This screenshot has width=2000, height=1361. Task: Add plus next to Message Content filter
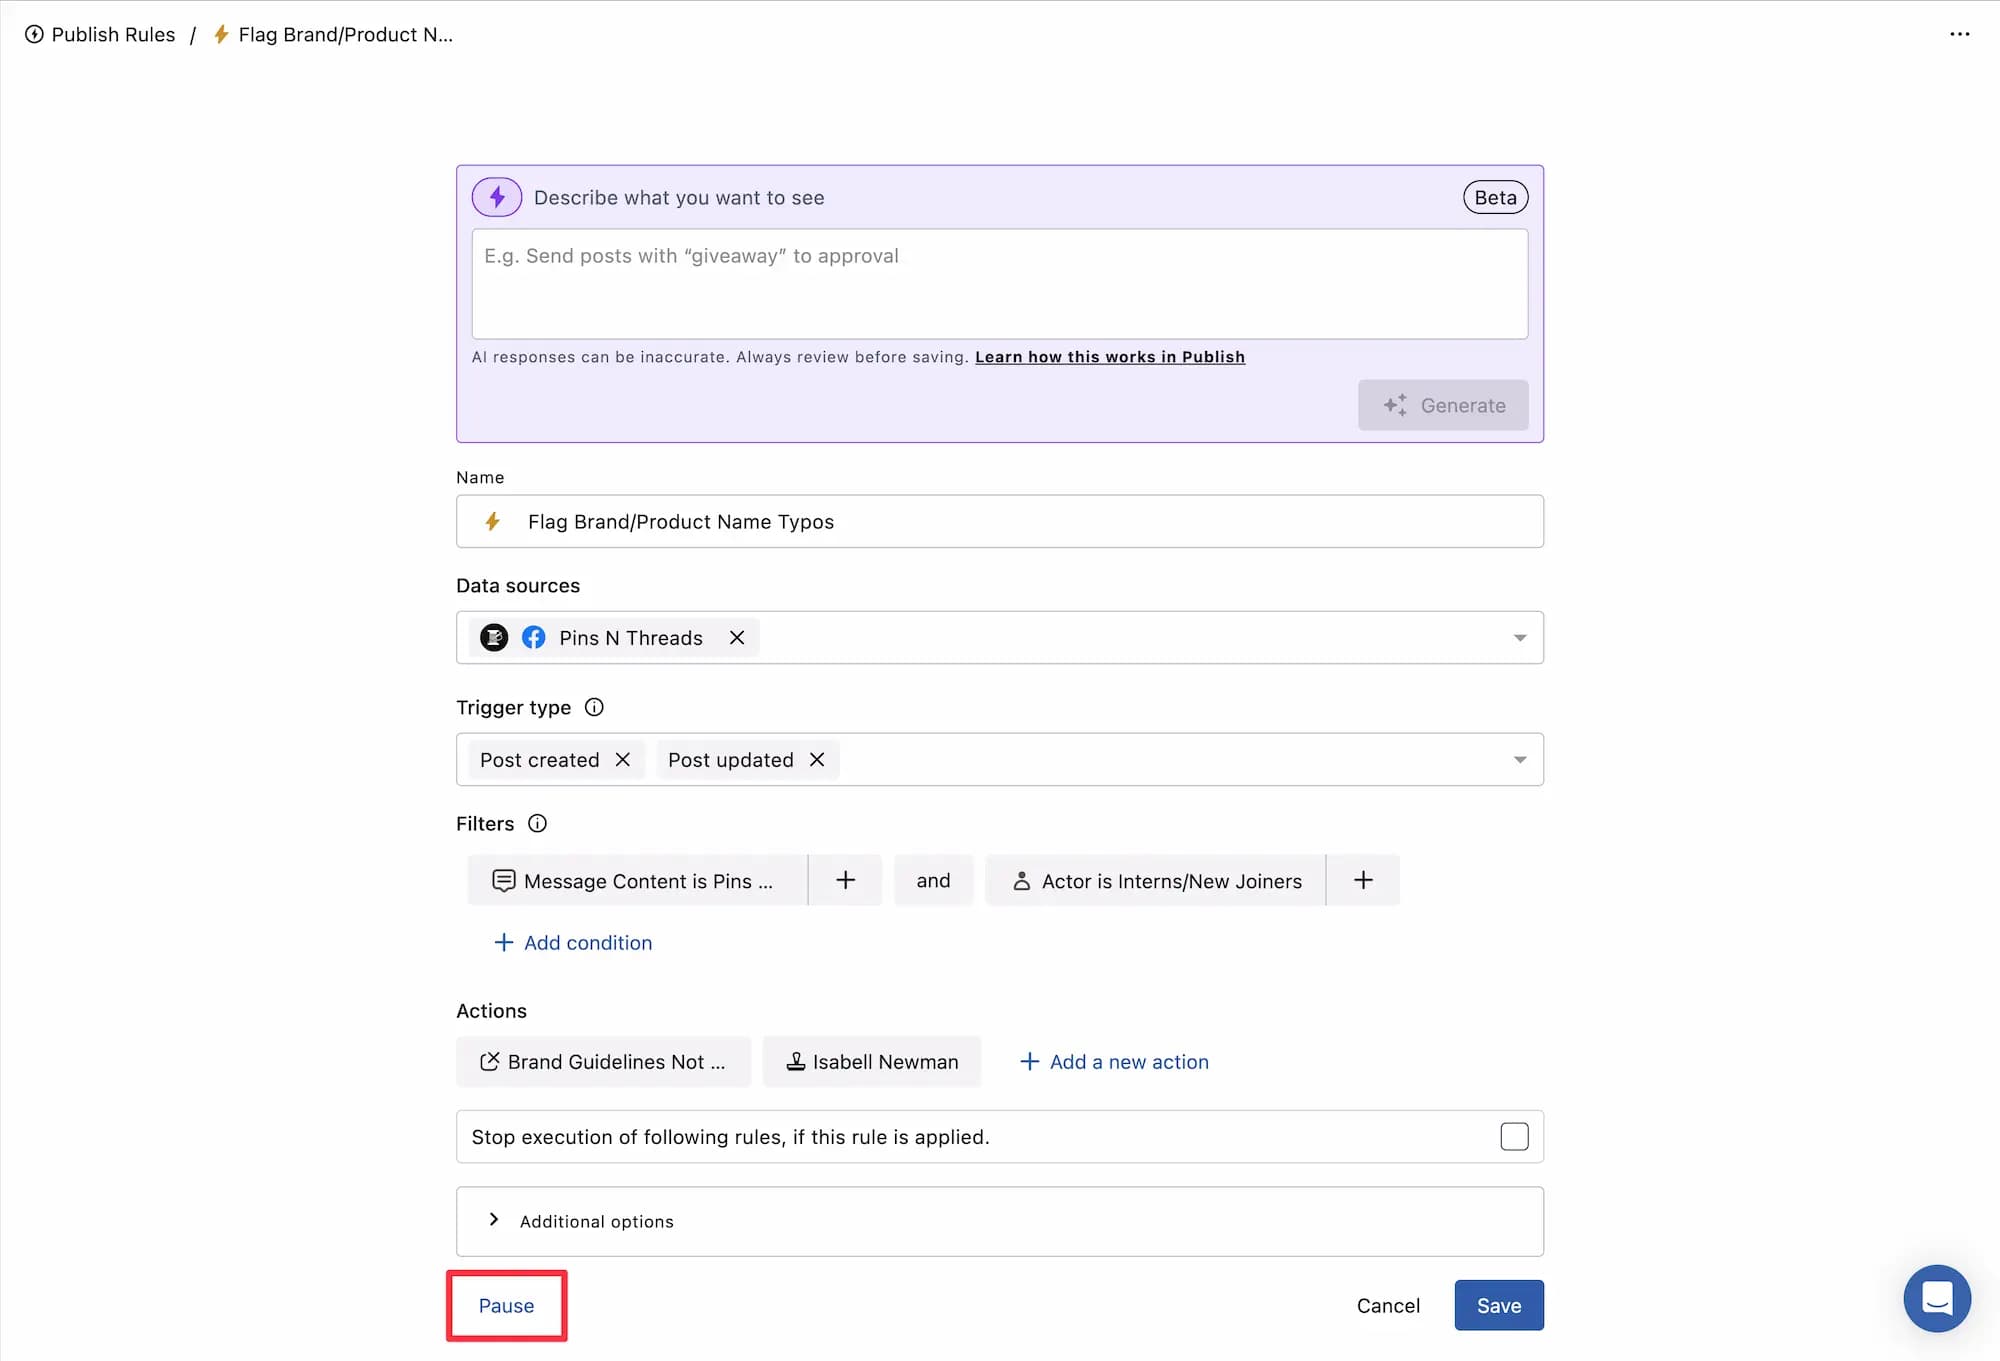[845, 880]
